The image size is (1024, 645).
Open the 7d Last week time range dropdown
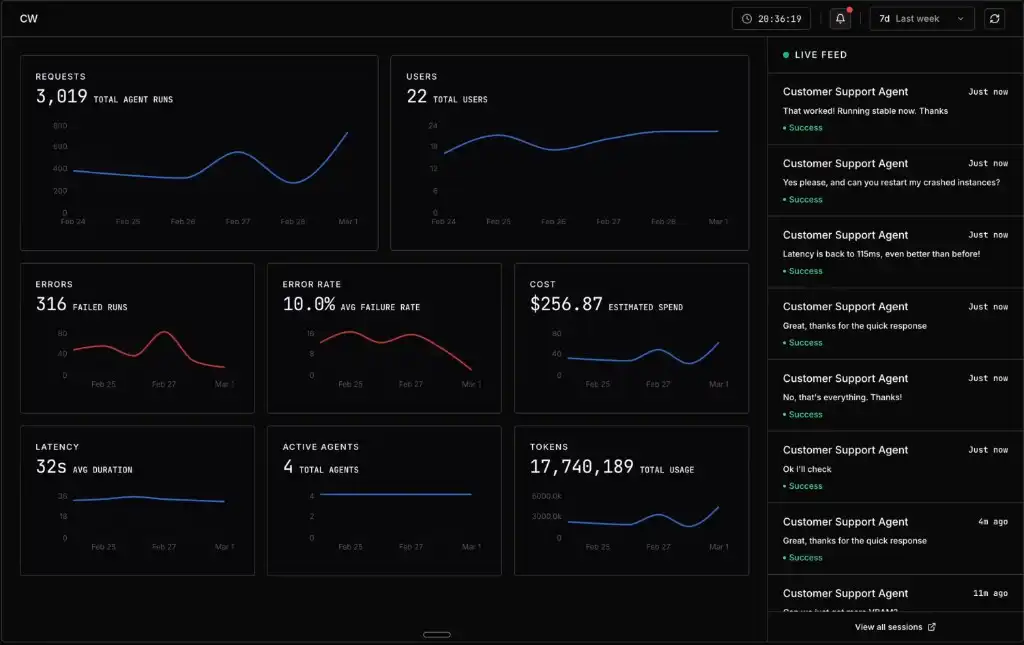pos(921,18)
